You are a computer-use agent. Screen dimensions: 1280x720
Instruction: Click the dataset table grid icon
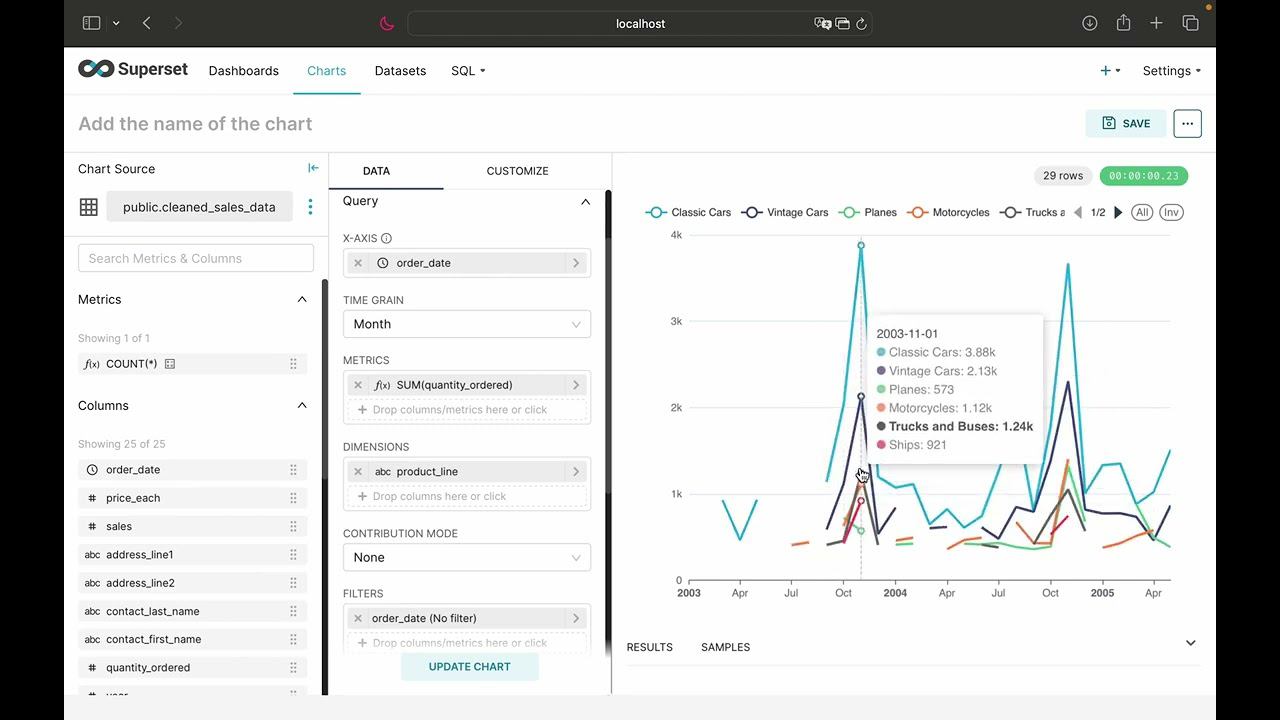pyautogui.click(x=89, y=207)
